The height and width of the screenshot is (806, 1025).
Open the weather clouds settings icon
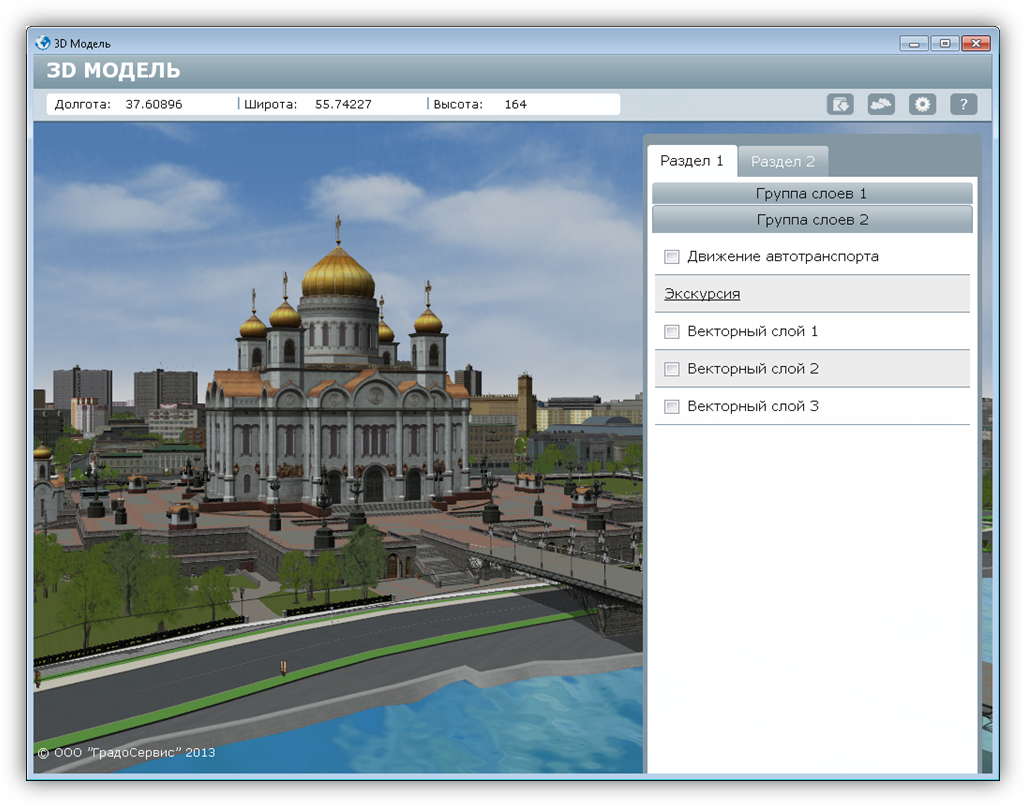tap(881, 104)
